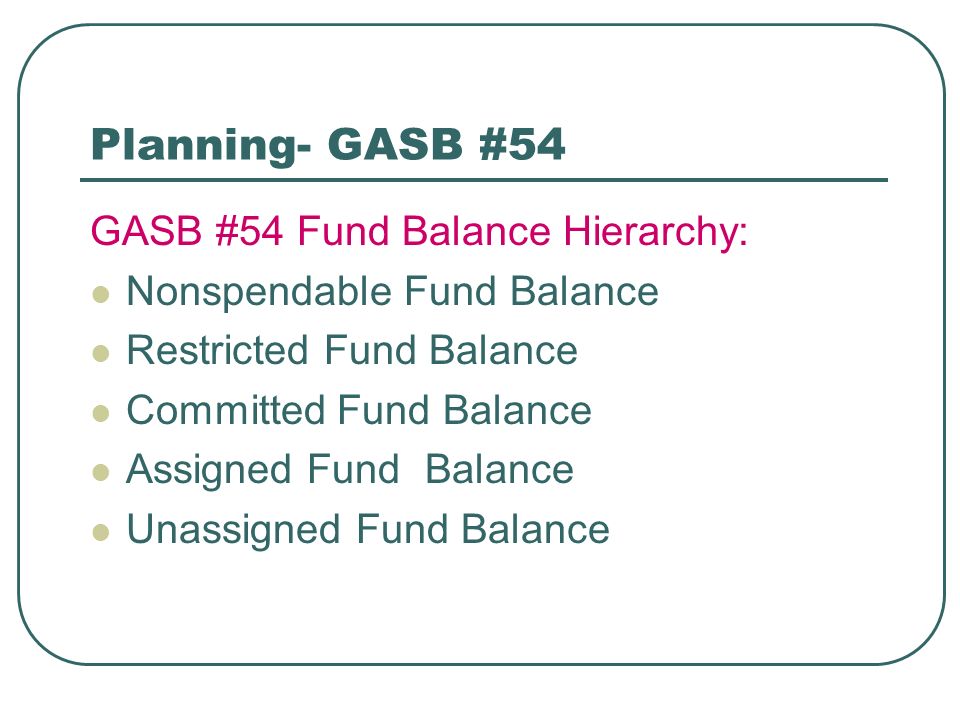Click the horizontal line under the title

tap(484, 180)
